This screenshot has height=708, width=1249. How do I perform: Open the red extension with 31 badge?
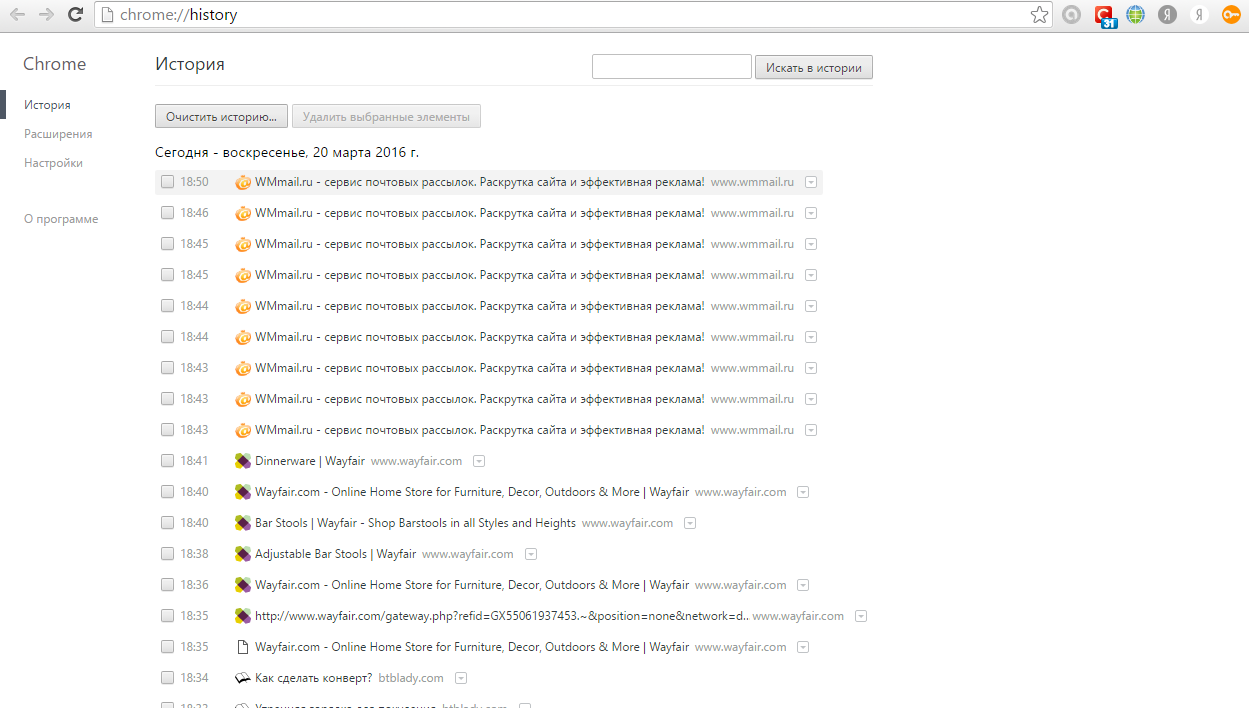[1104, 15]
